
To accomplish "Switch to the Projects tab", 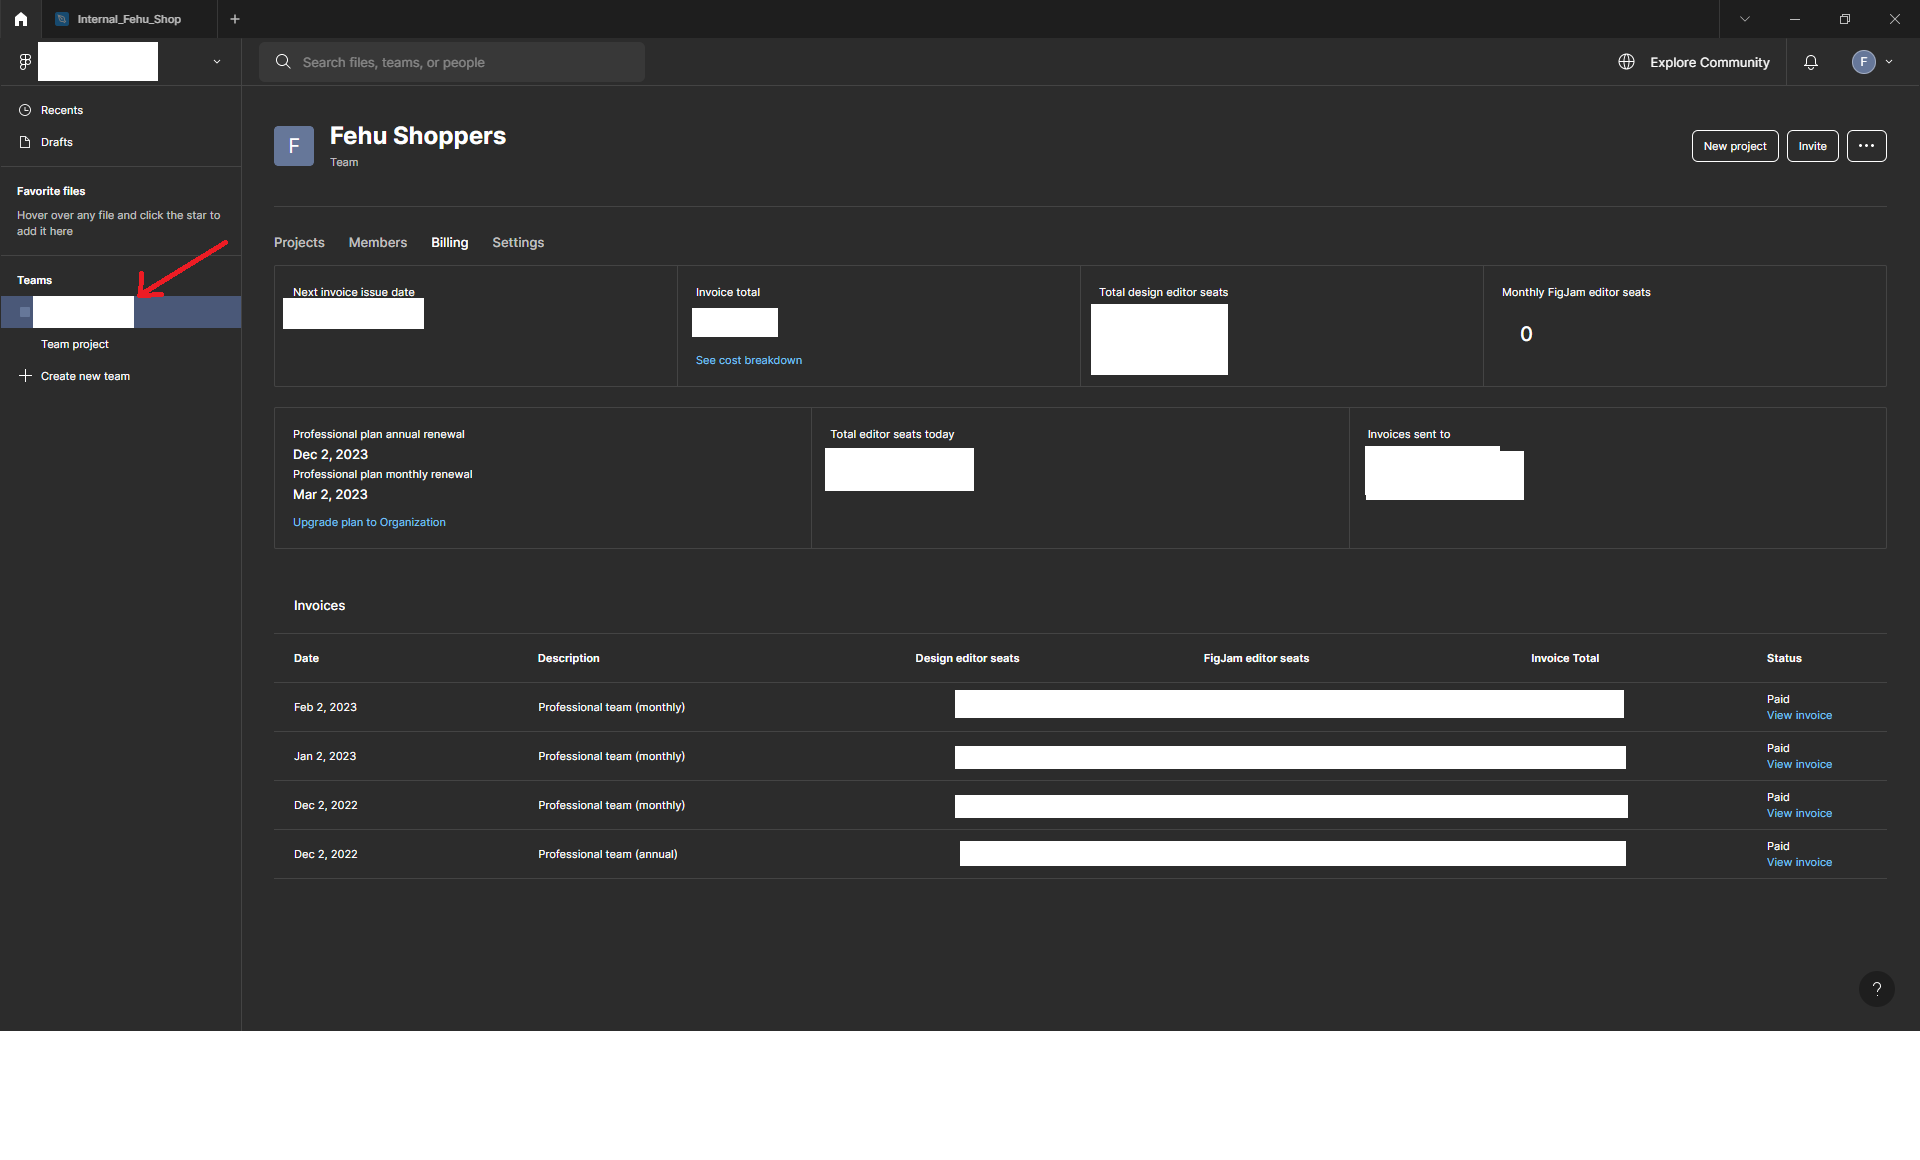I will [x=299, y=242].
